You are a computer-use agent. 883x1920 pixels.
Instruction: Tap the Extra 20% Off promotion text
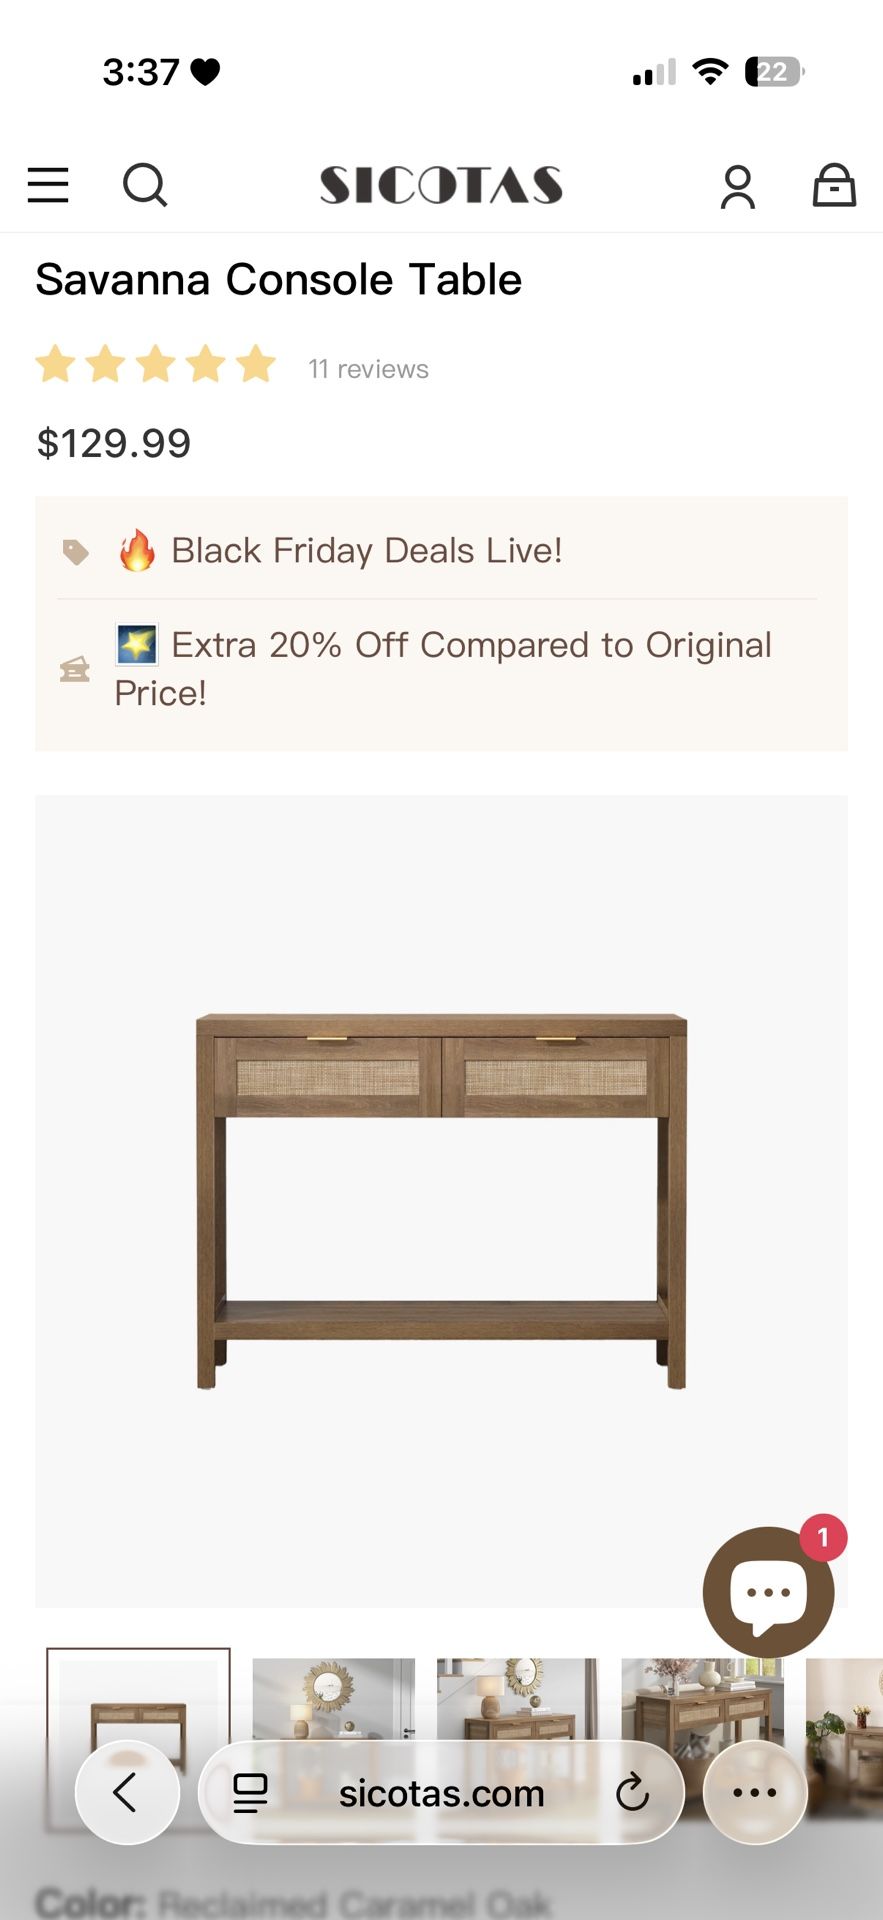(x=443, y=667)
